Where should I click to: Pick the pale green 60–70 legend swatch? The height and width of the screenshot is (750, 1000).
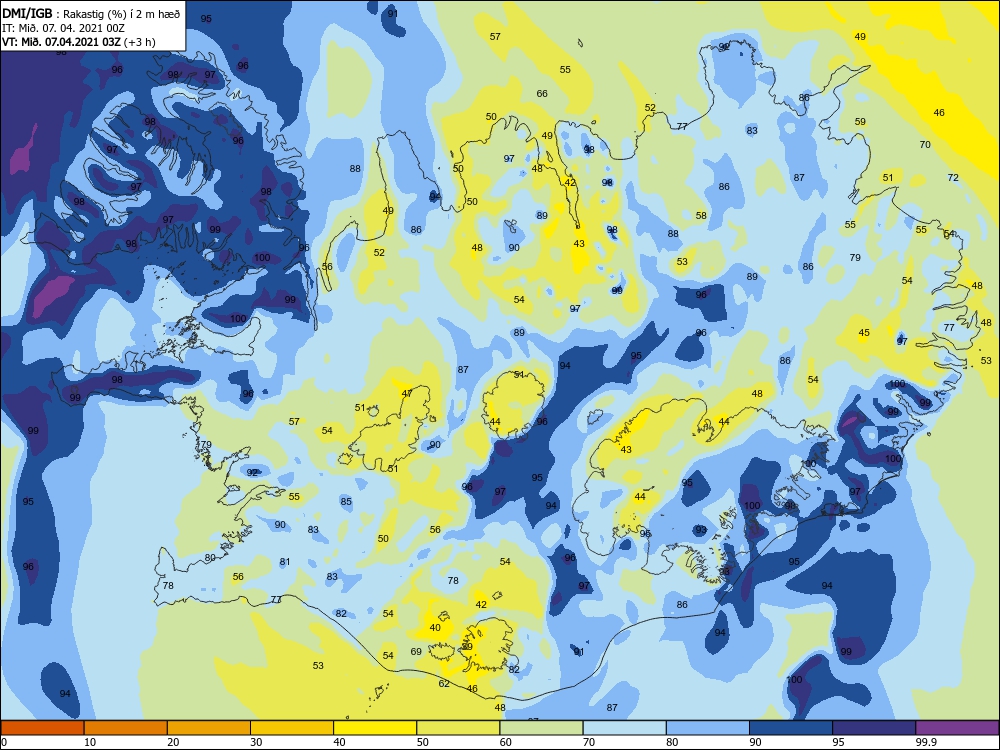541,728
